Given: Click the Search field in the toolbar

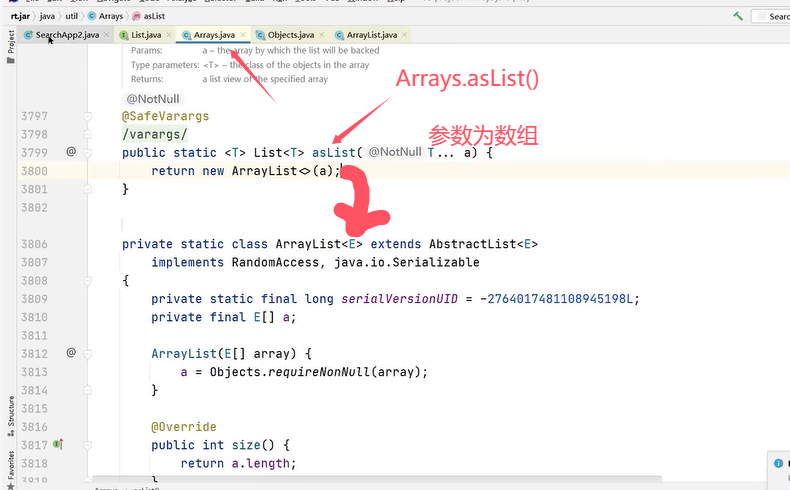Looking at the screenshot, I should pyautogui.click(x=771, y=16).
